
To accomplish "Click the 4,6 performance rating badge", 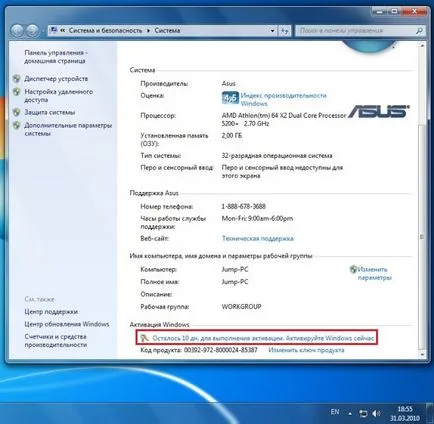I will 230,98.
